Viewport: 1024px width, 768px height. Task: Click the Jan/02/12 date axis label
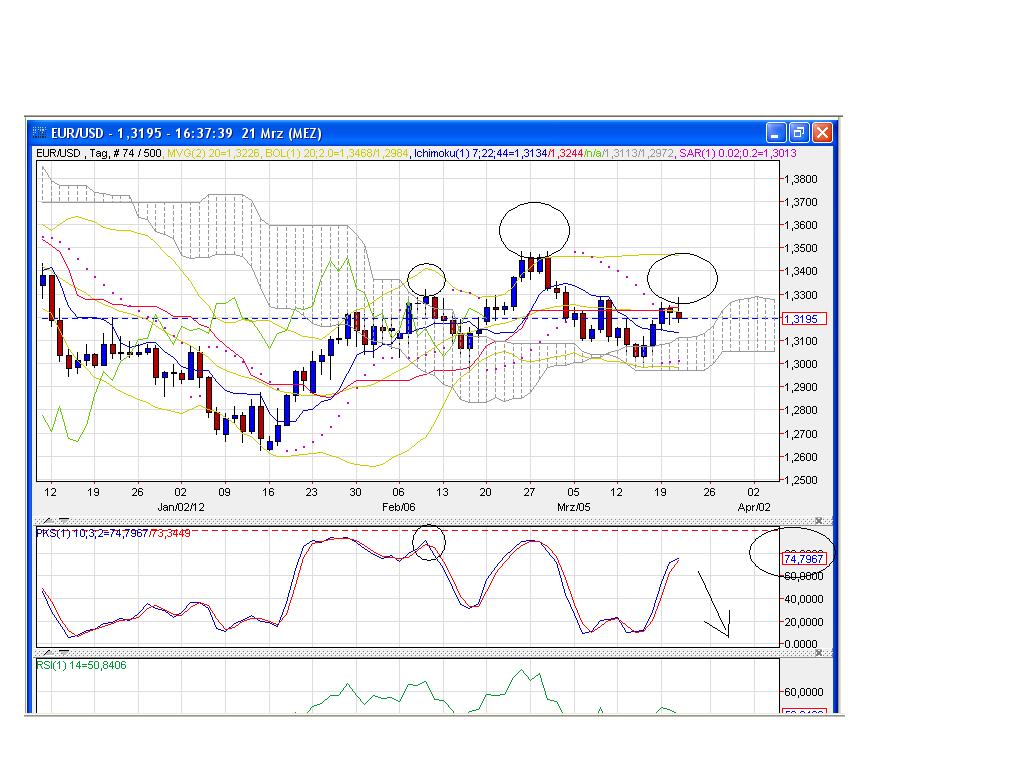click(181, 507)
